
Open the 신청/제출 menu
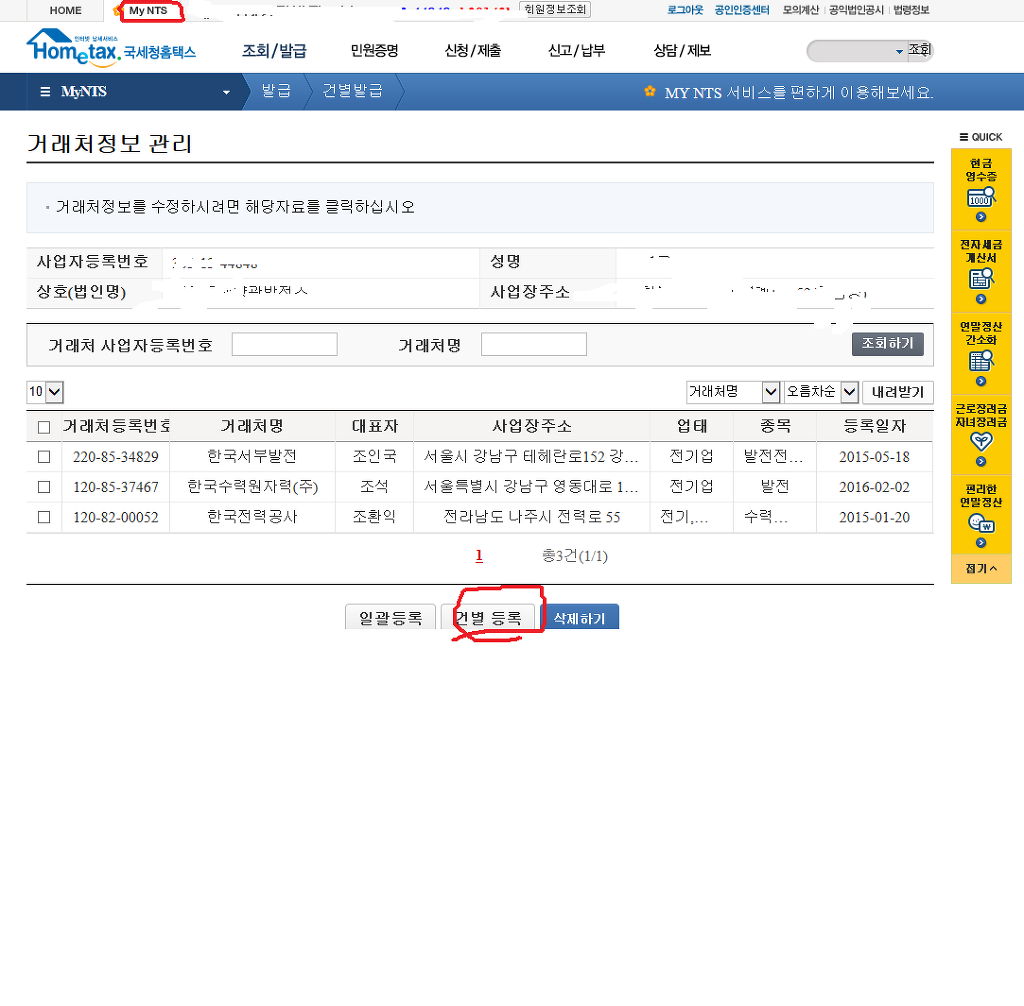coord(473,50)
